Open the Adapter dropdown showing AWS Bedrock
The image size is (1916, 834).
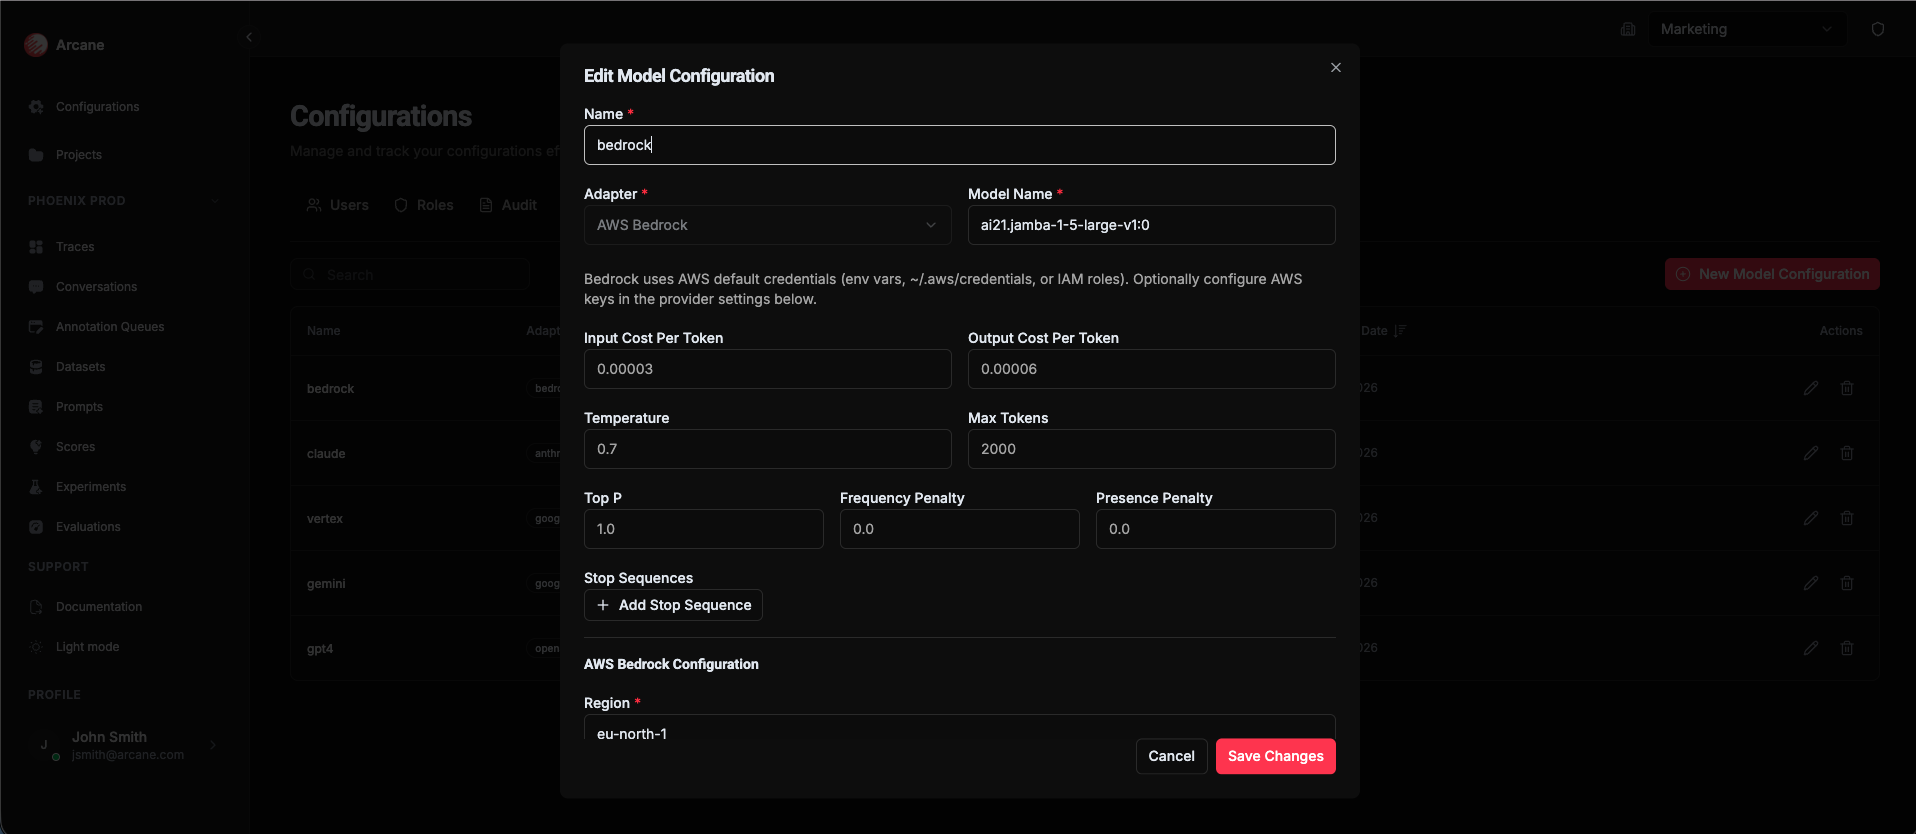pyautogui.click(x=767, y=225)
